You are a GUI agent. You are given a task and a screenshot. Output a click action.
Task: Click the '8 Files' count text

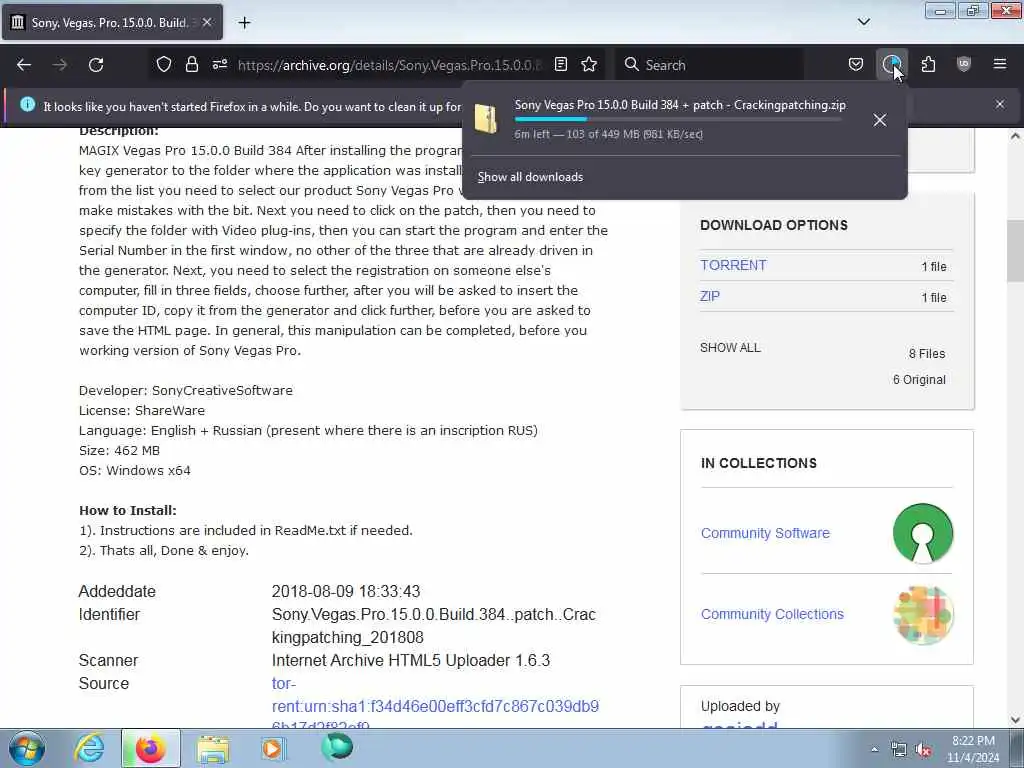927,353
